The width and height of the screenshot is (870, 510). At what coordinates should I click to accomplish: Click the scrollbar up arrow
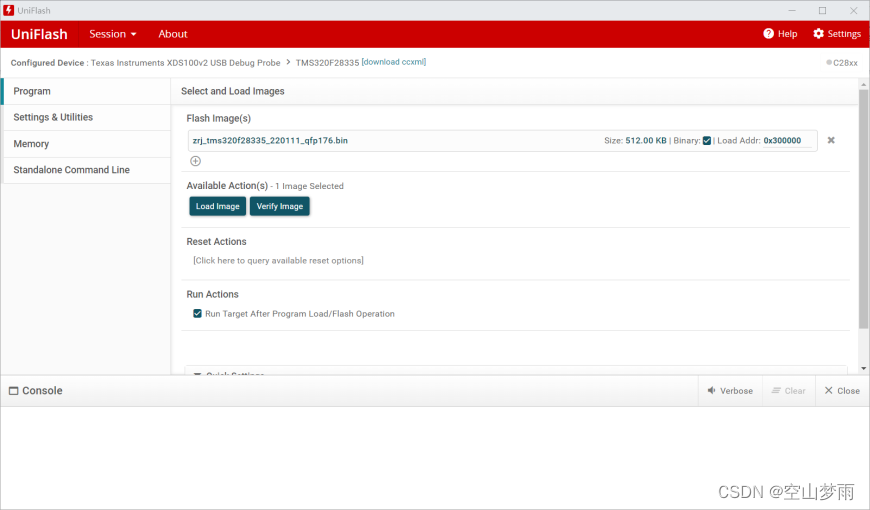[863, 84]
